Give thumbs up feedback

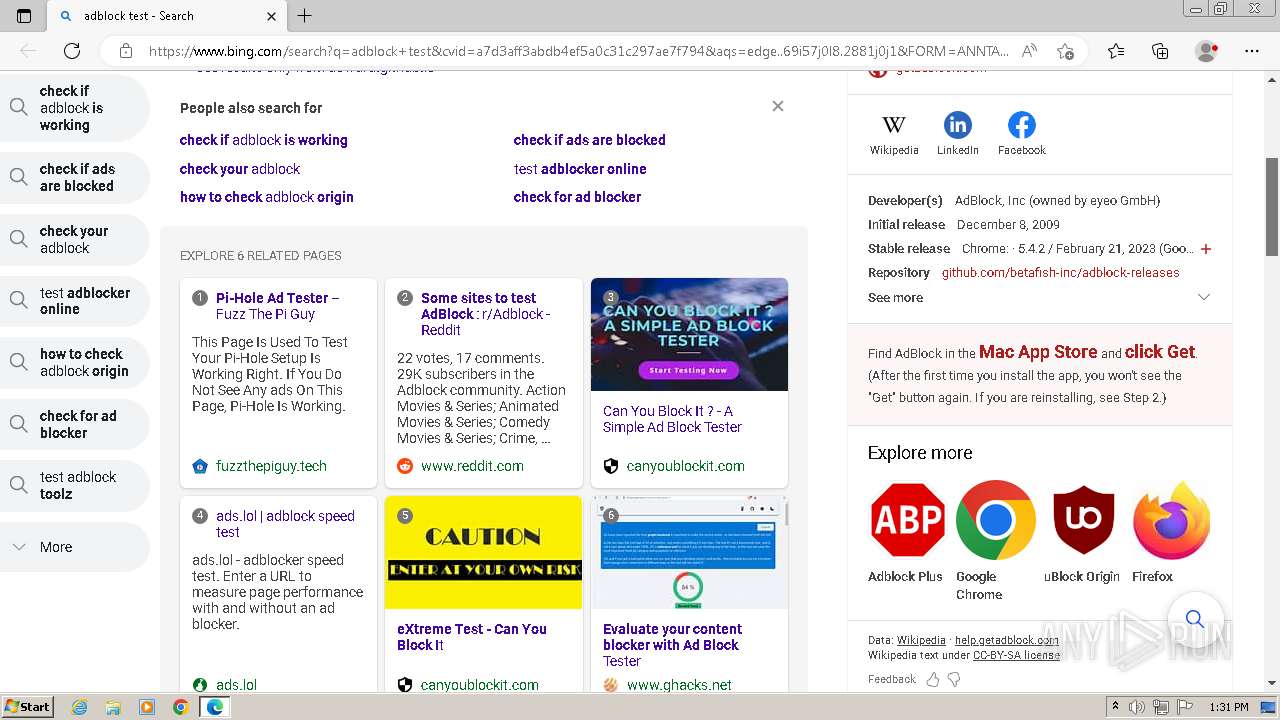932,679
